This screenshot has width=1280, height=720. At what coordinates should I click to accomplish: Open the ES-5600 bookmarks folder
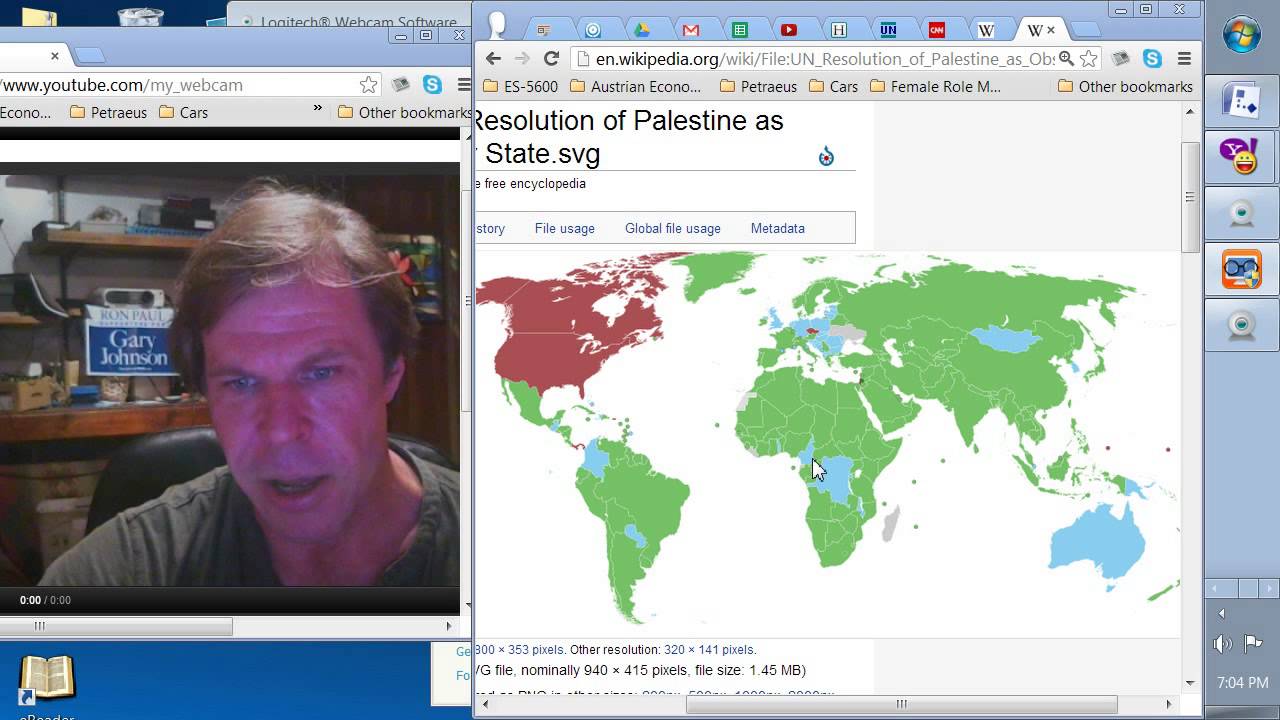click(520, 87)
